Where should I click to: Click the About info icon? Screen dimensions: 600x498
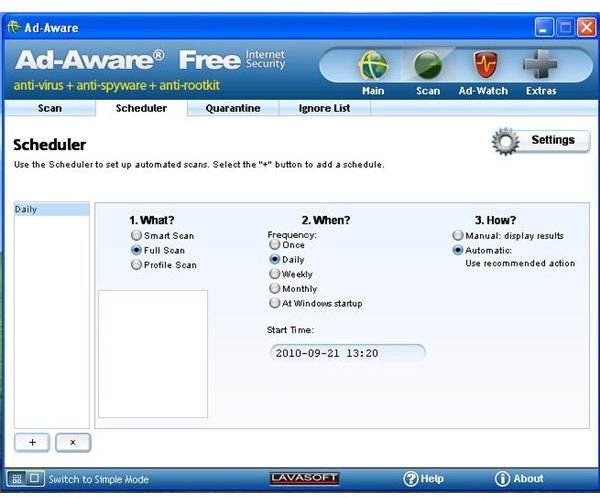[502, 478]
